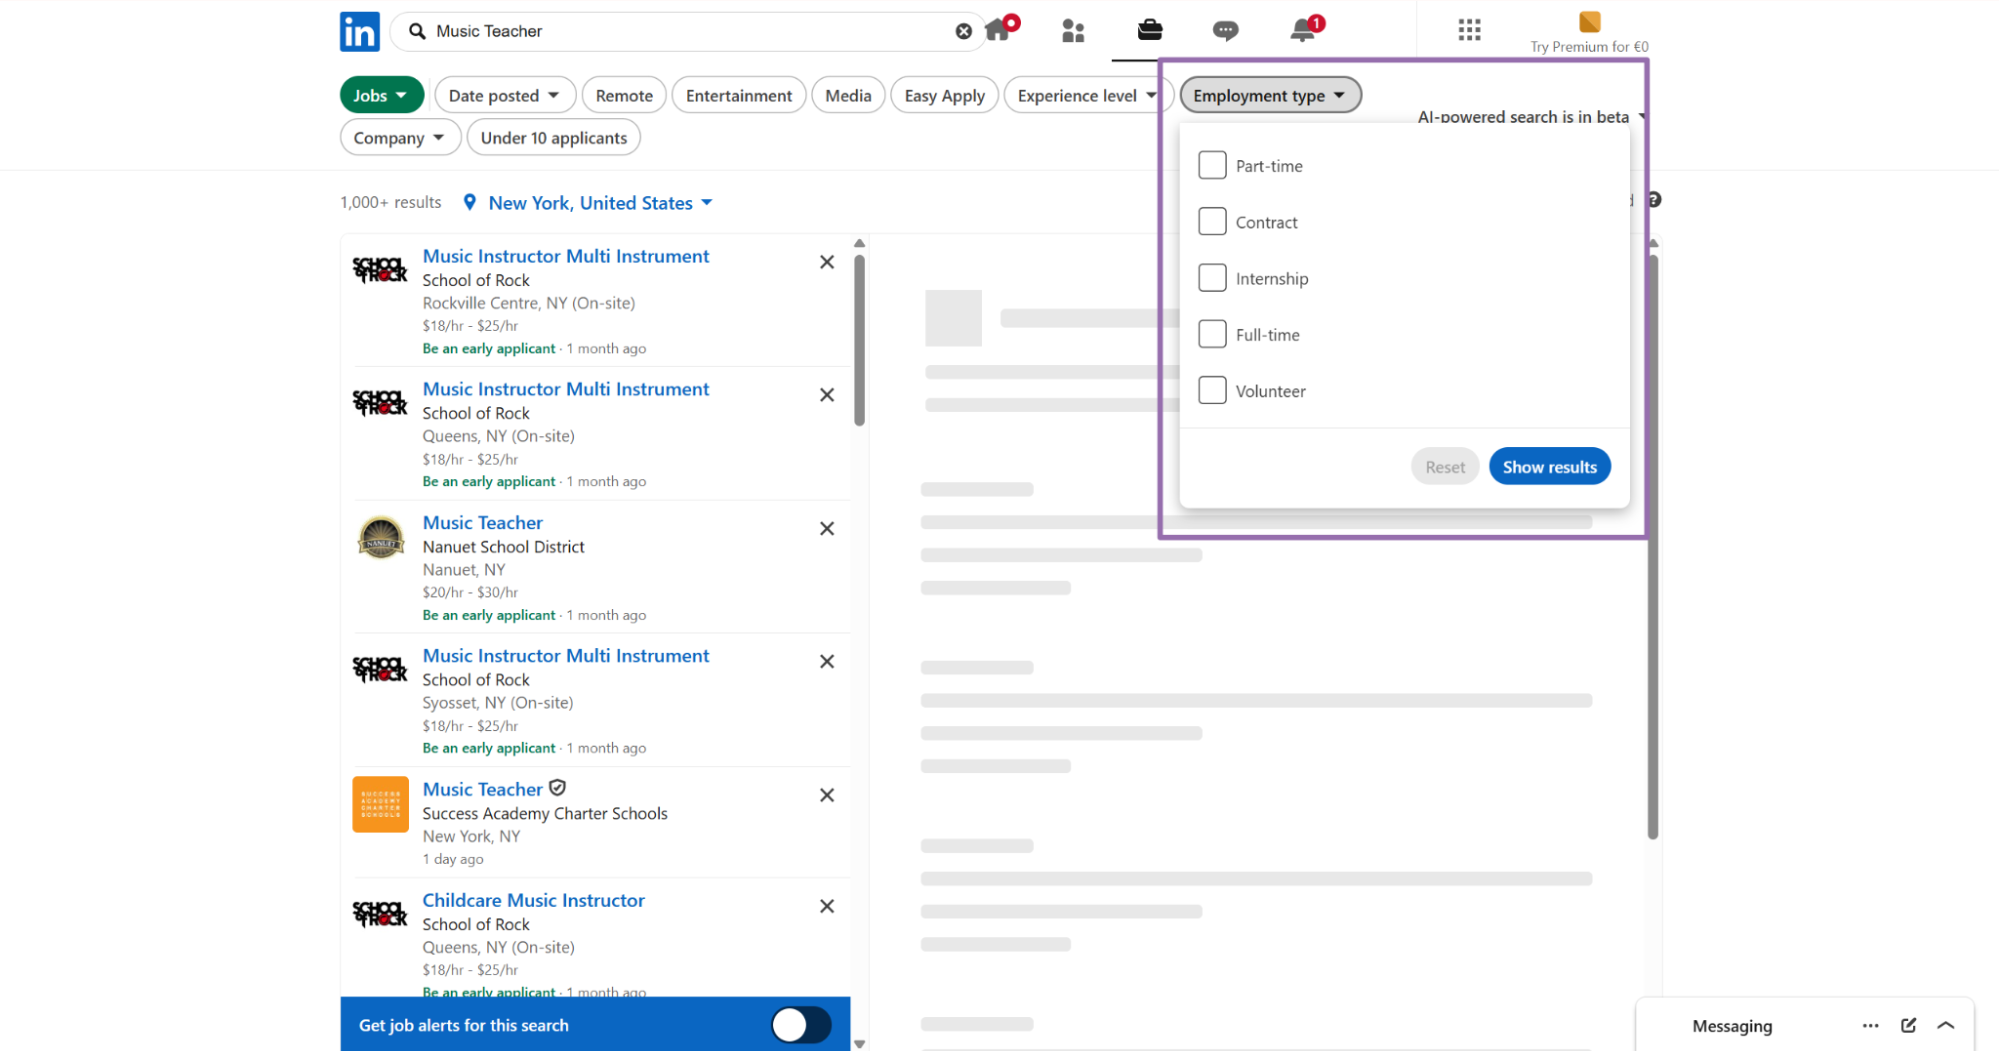1999x1052 pixels.
Task: Clear the Music Teacher search text
Action: (963, 31)
